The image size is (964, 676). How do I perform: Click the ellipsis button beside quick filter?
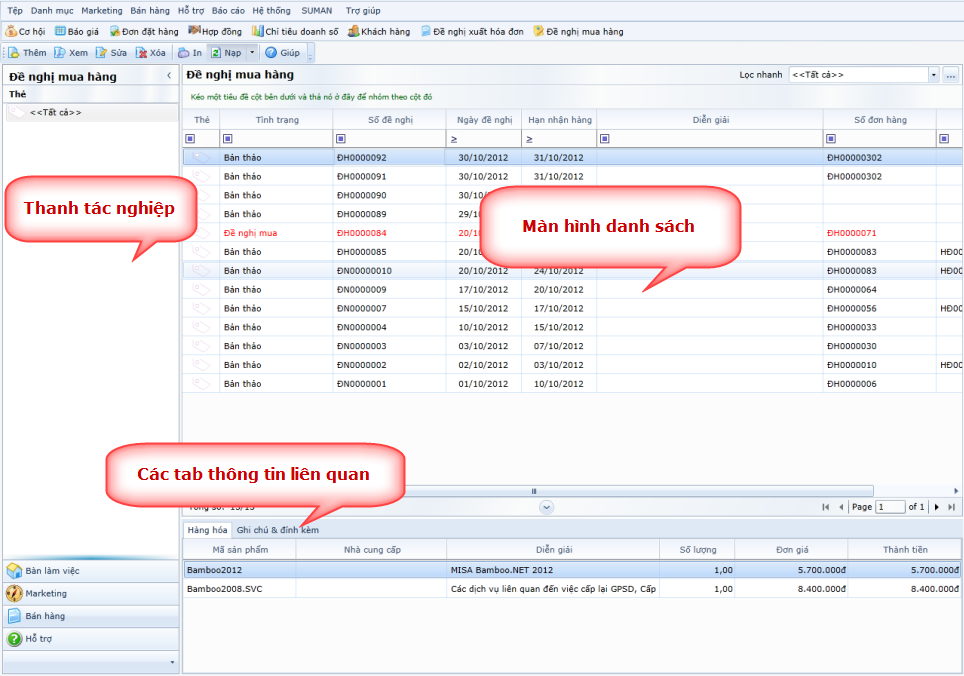(x=950, y=75)
